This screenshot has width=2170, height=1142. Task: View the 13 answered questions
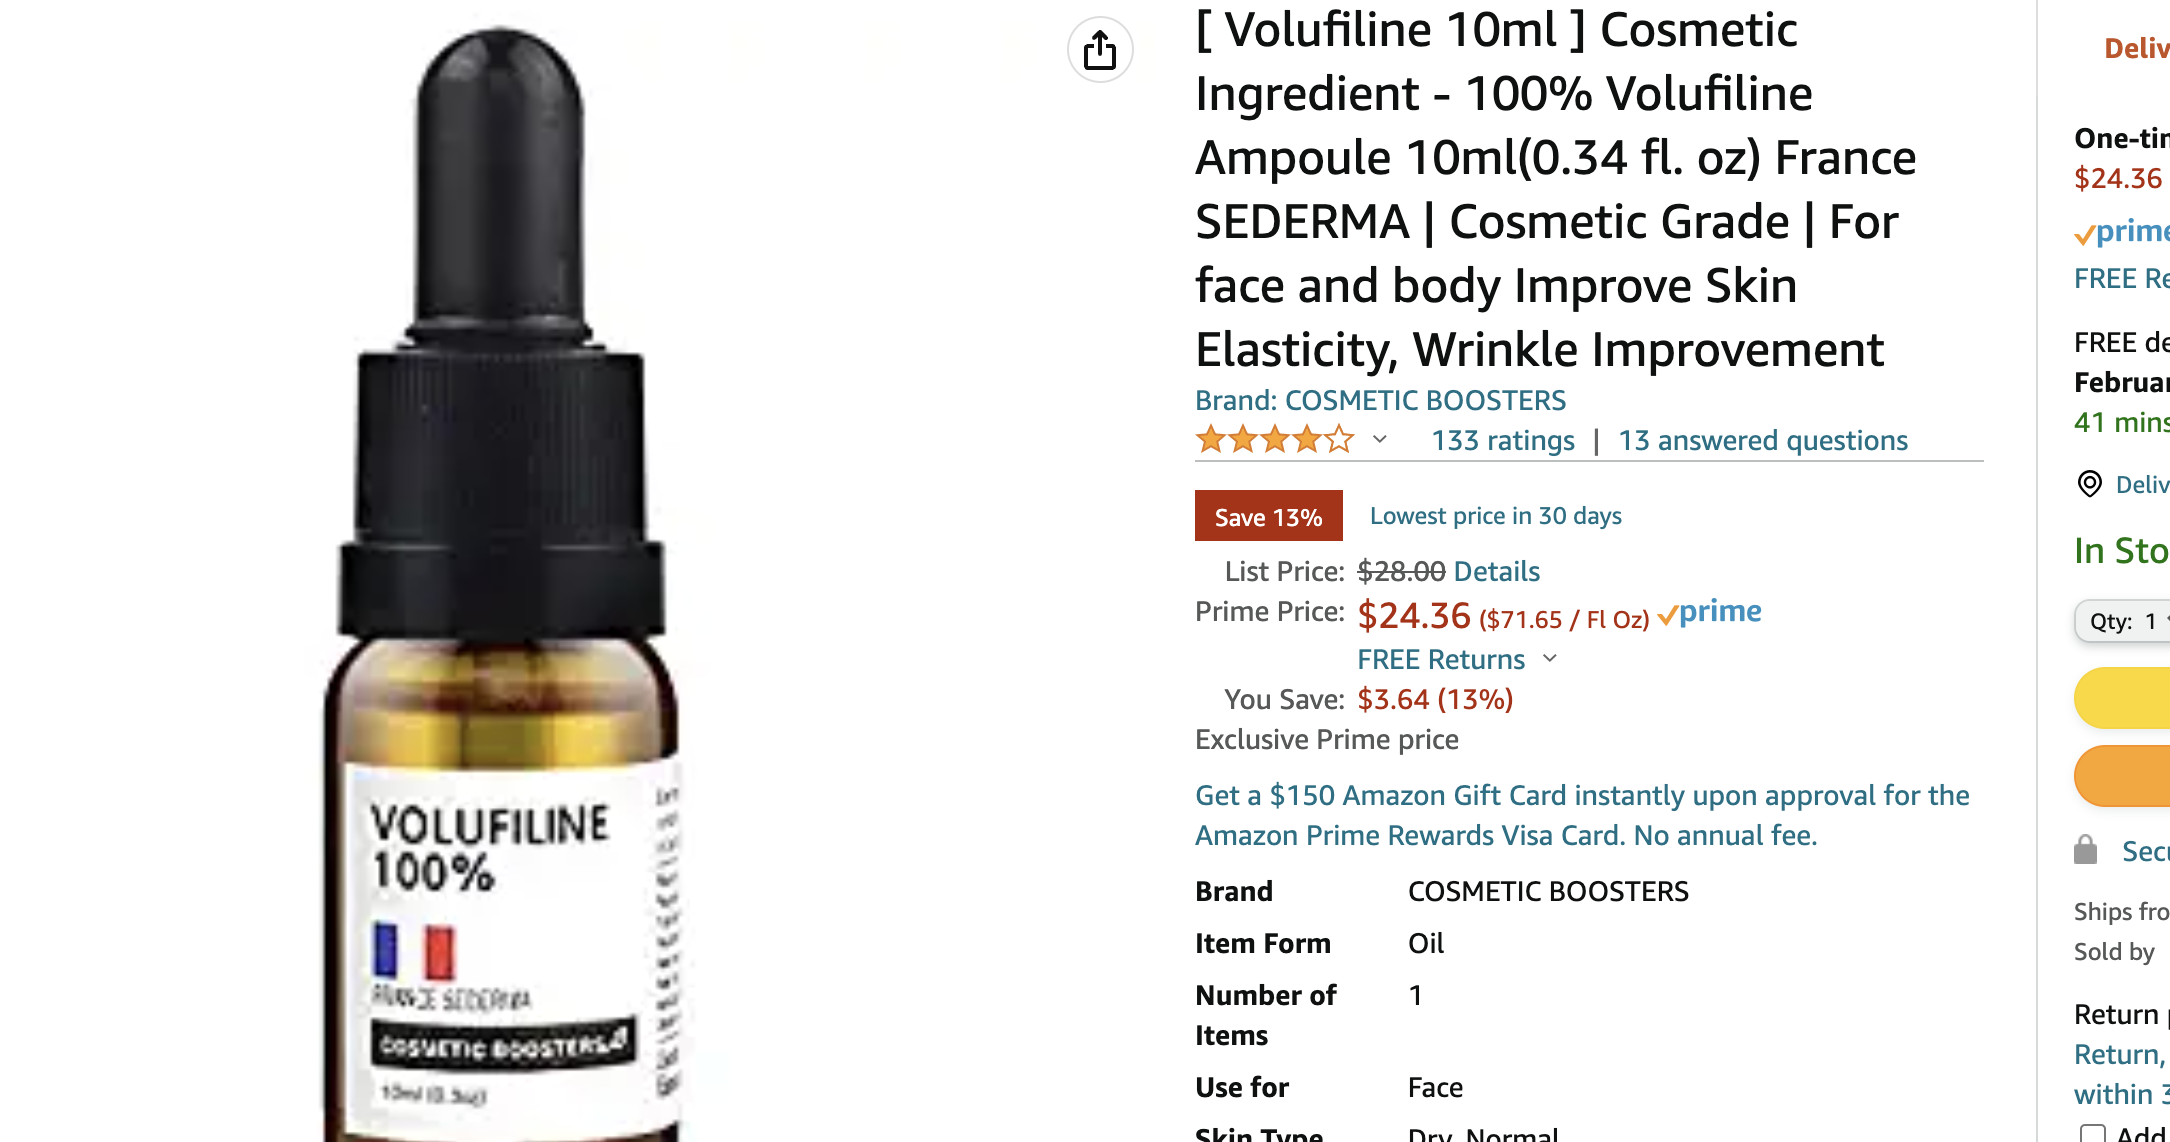point(1763,440)
